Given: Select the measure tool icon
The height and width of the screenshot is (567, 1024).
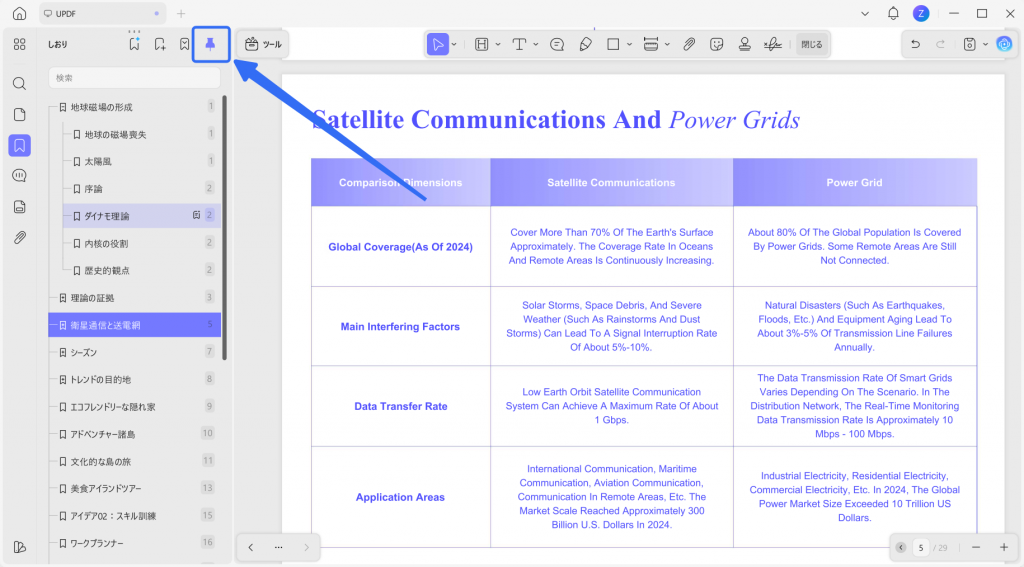Looking at the screenshot, I should (650, 44).
